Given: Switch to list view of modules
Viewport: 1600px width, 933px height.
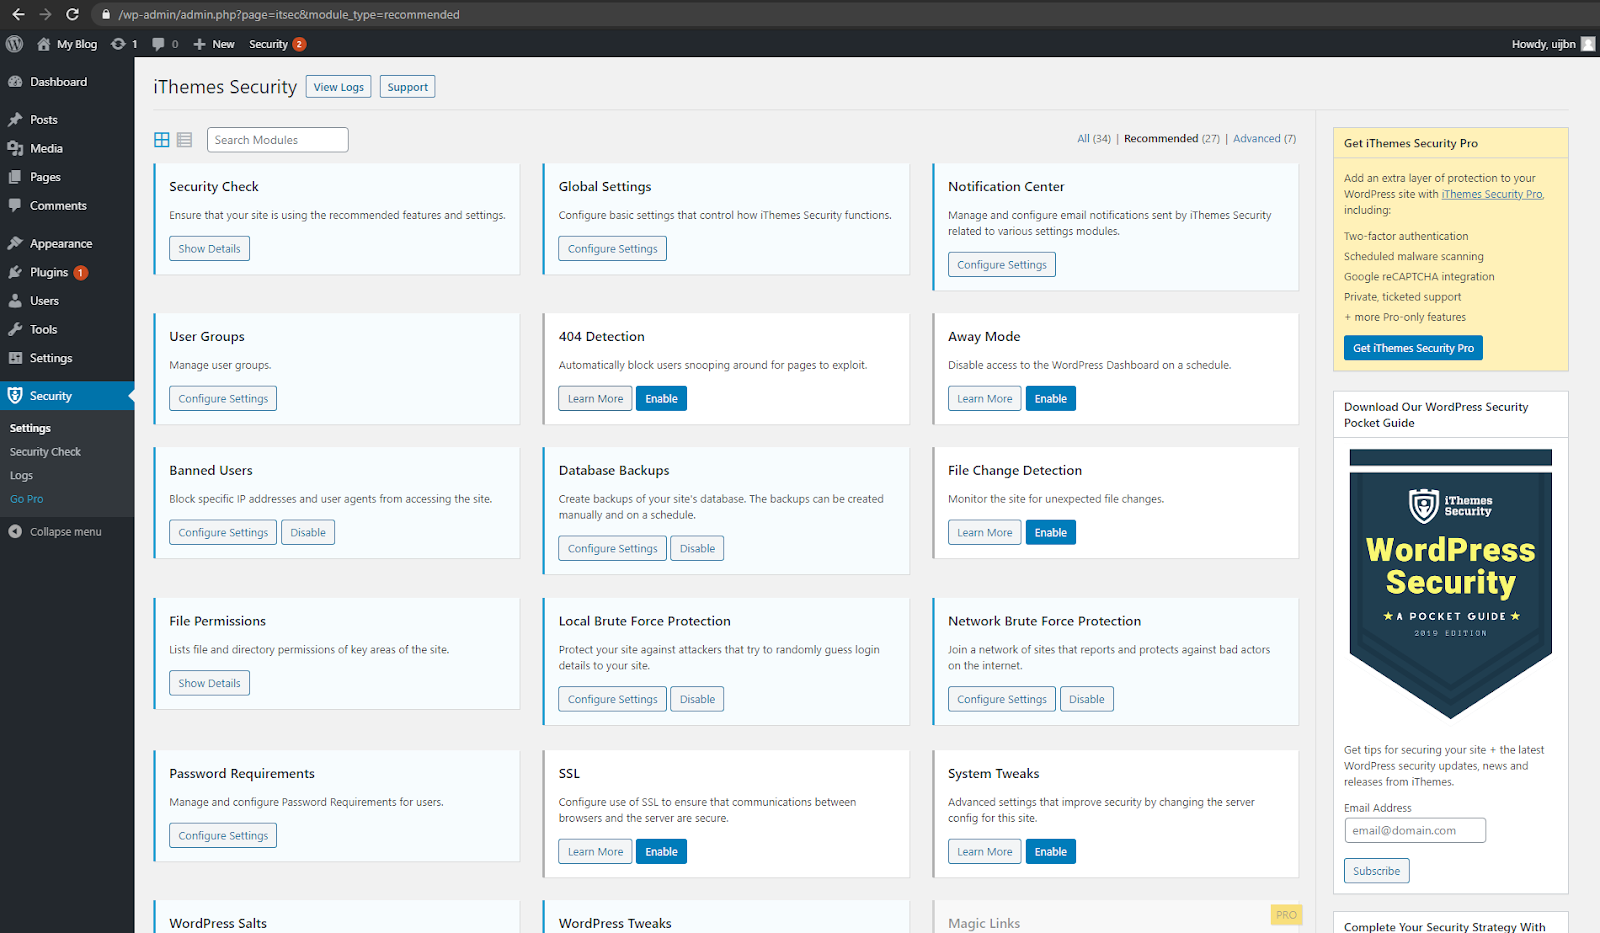Looking at the screenshot, I should [184, 140].
